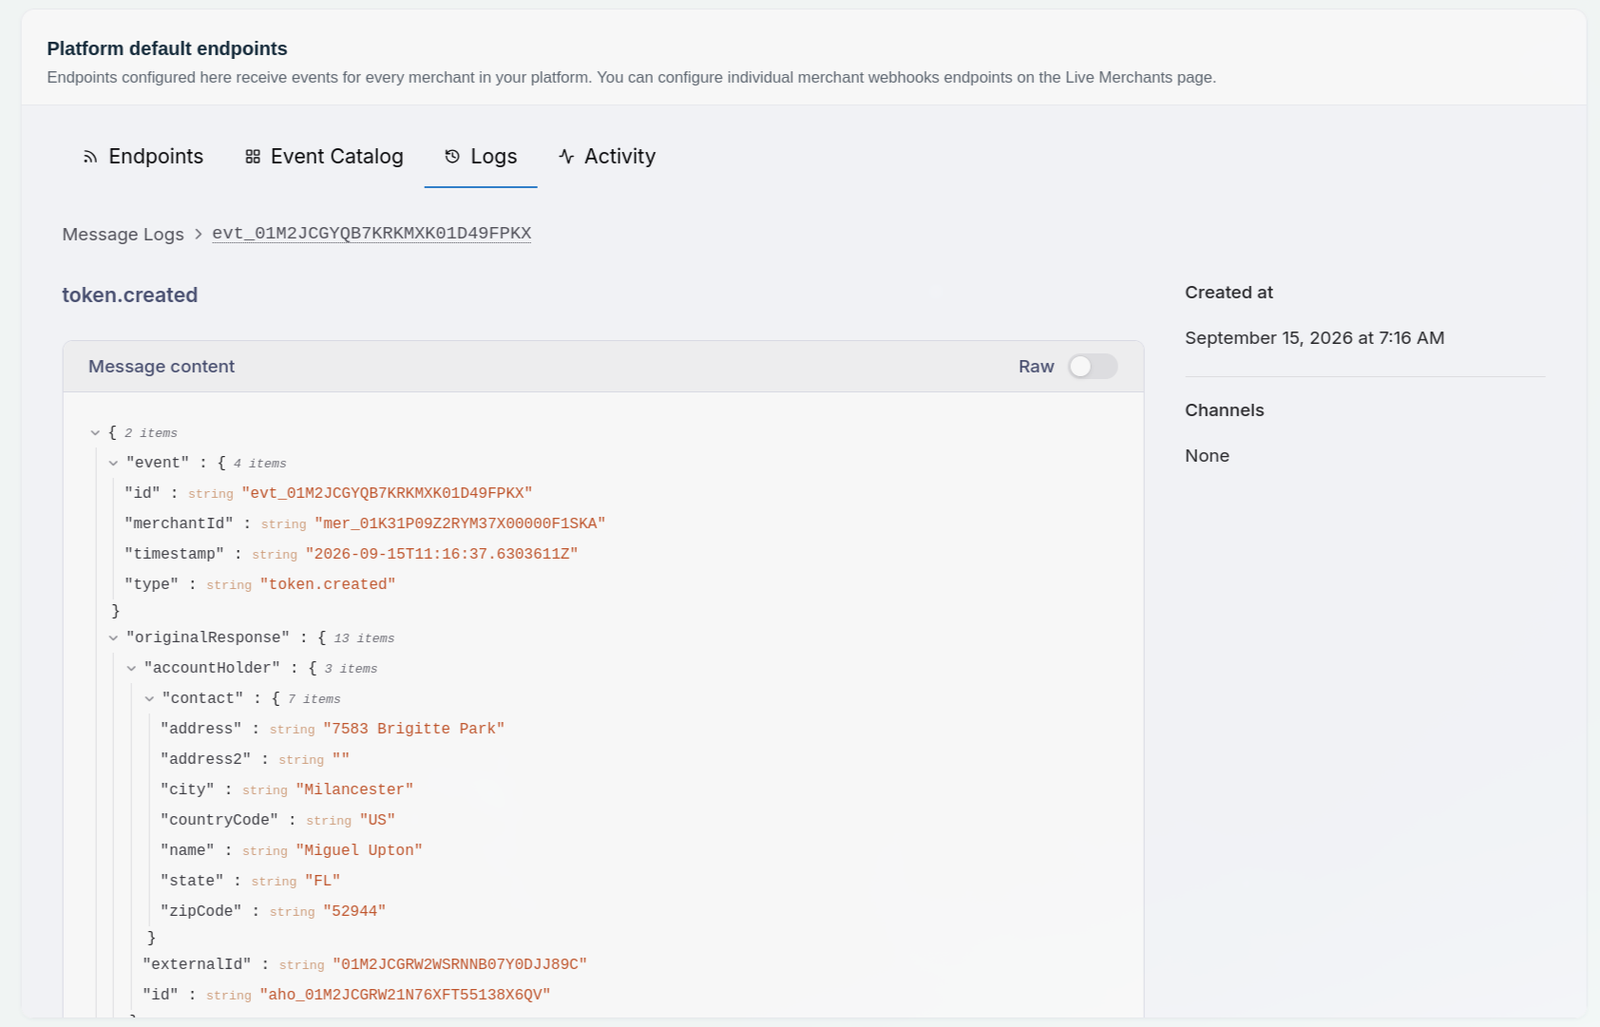Click the "13 items" count beside originalResponse

point(364,638)
